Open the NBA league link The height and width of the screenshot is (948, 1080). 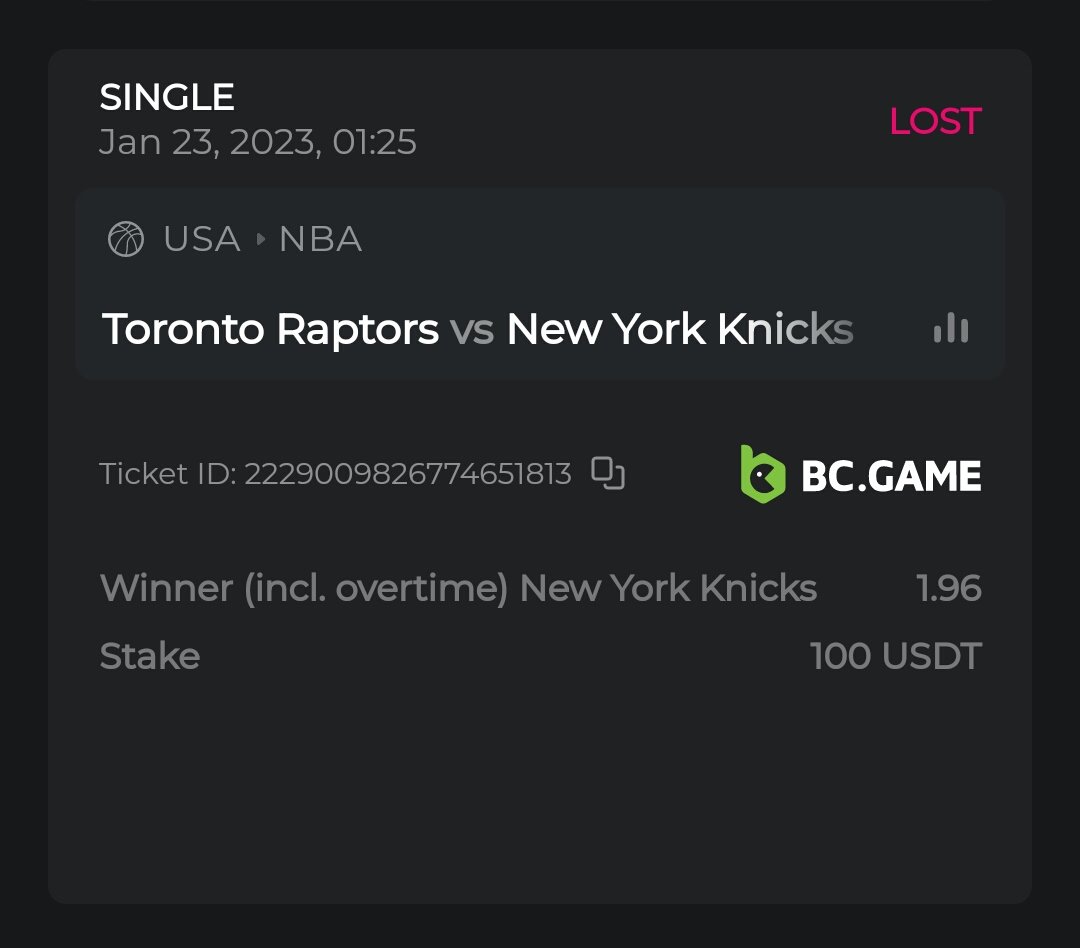[x=320, y=240]
